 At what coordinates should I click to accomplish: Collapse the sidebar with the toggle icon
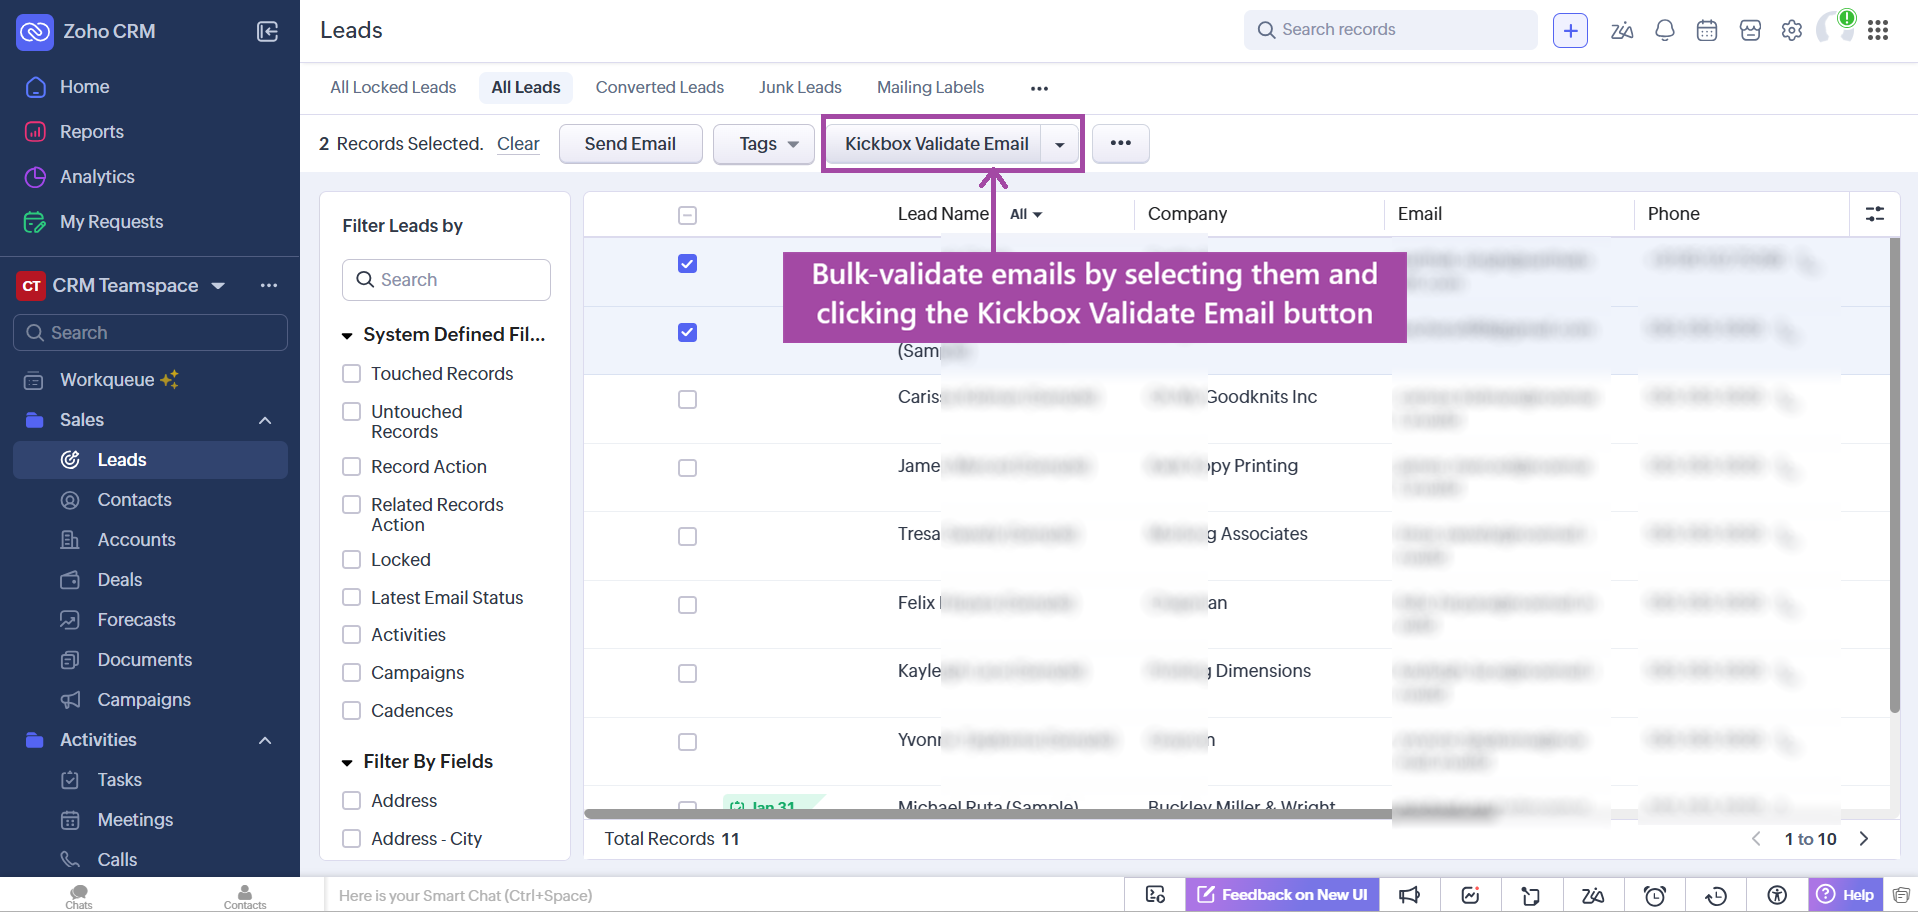[x=267, y=32]
